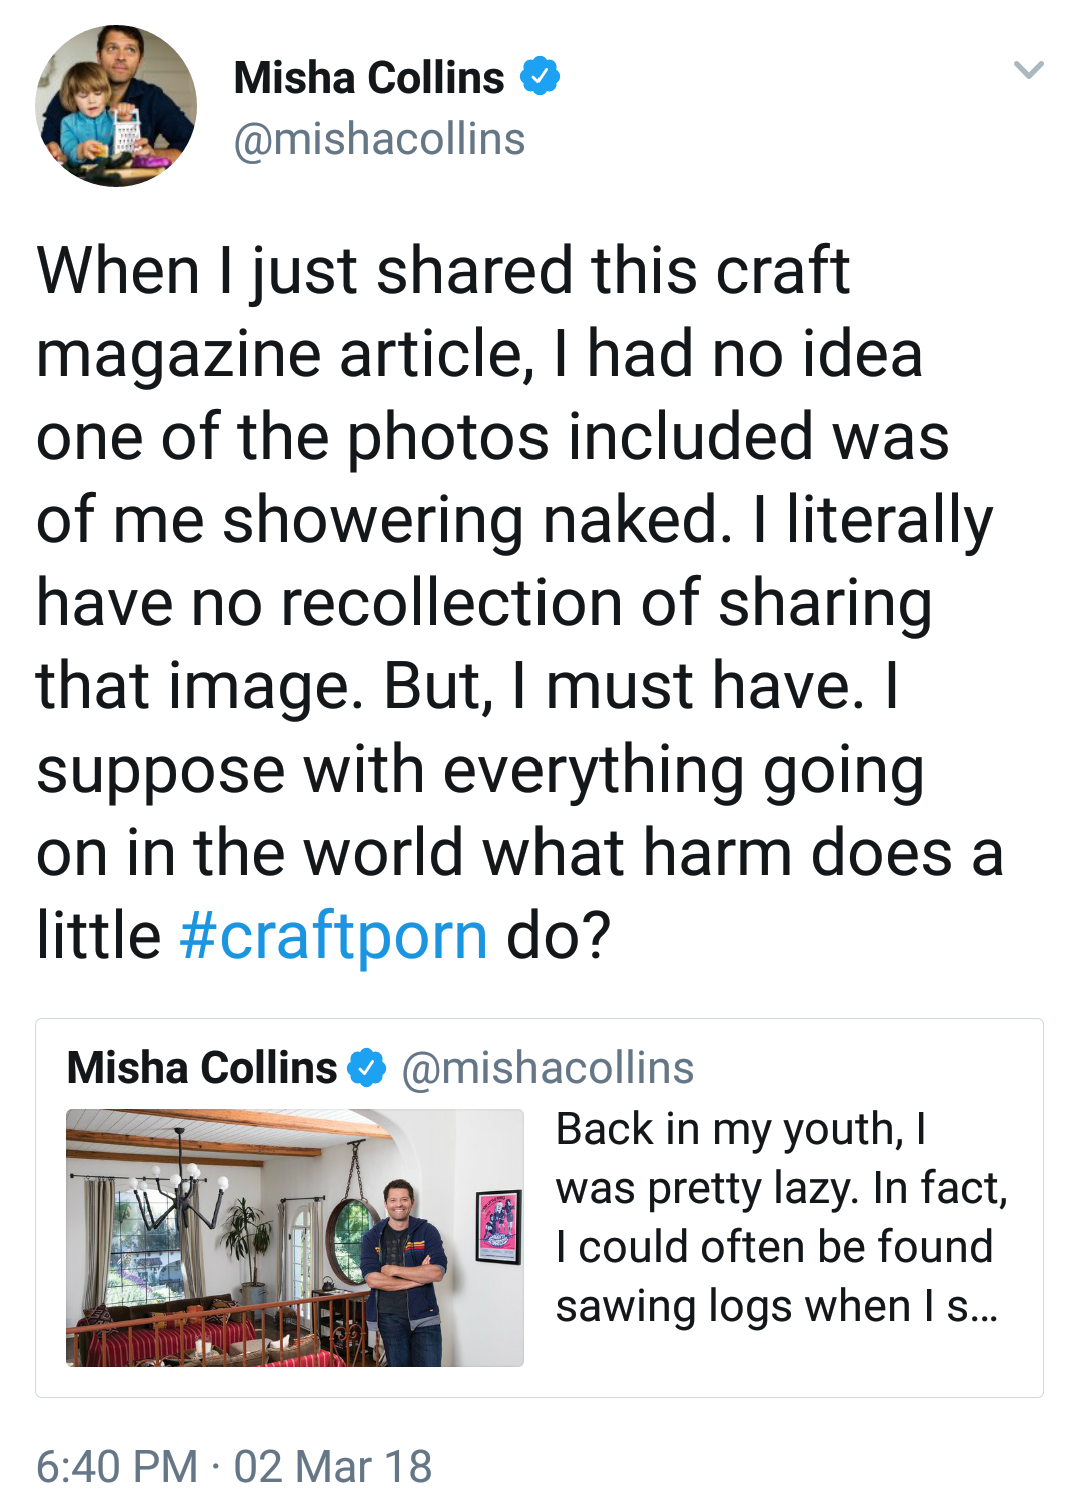Open the @mishacollins handle under the name
Screen dimensions: 1079x1507
pyautogui.click(x=379, y=139)
